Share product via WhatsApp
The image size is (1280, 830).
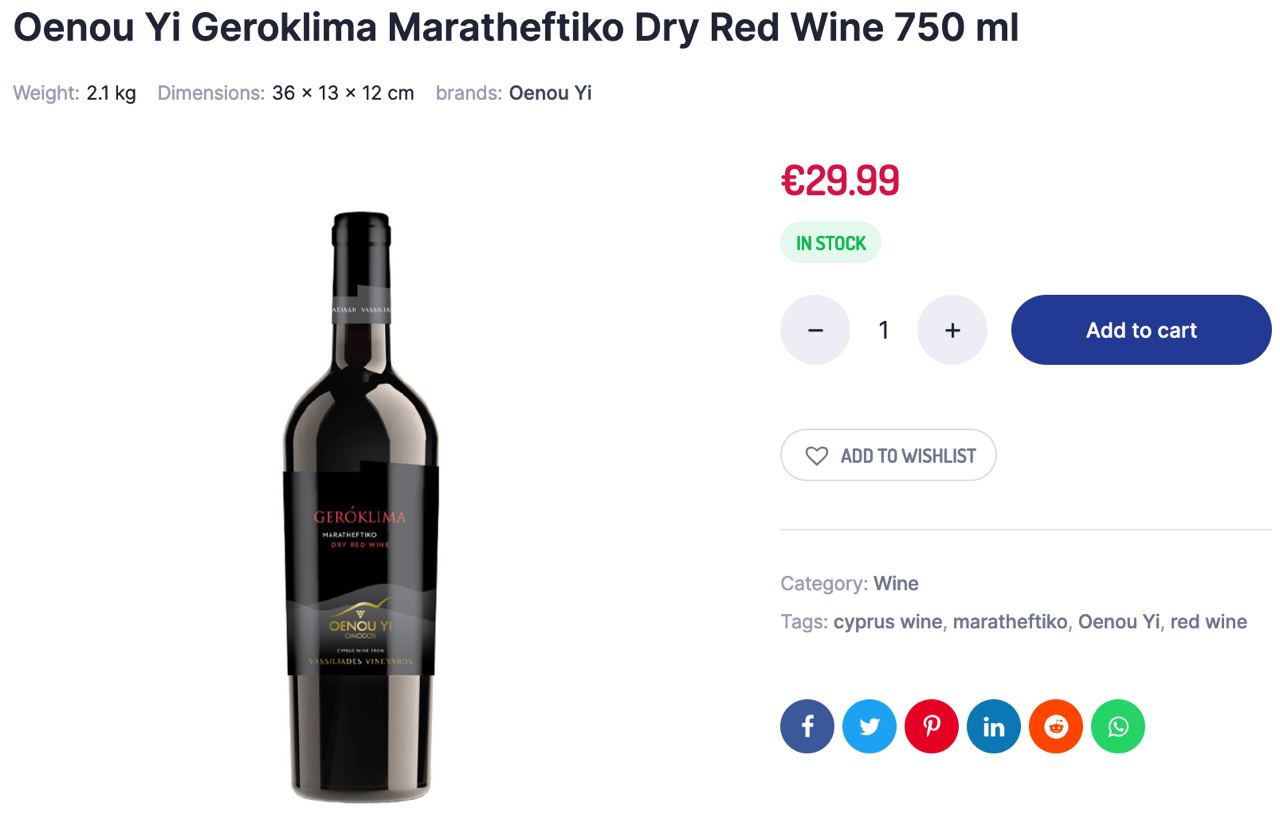coord(1118,726)
